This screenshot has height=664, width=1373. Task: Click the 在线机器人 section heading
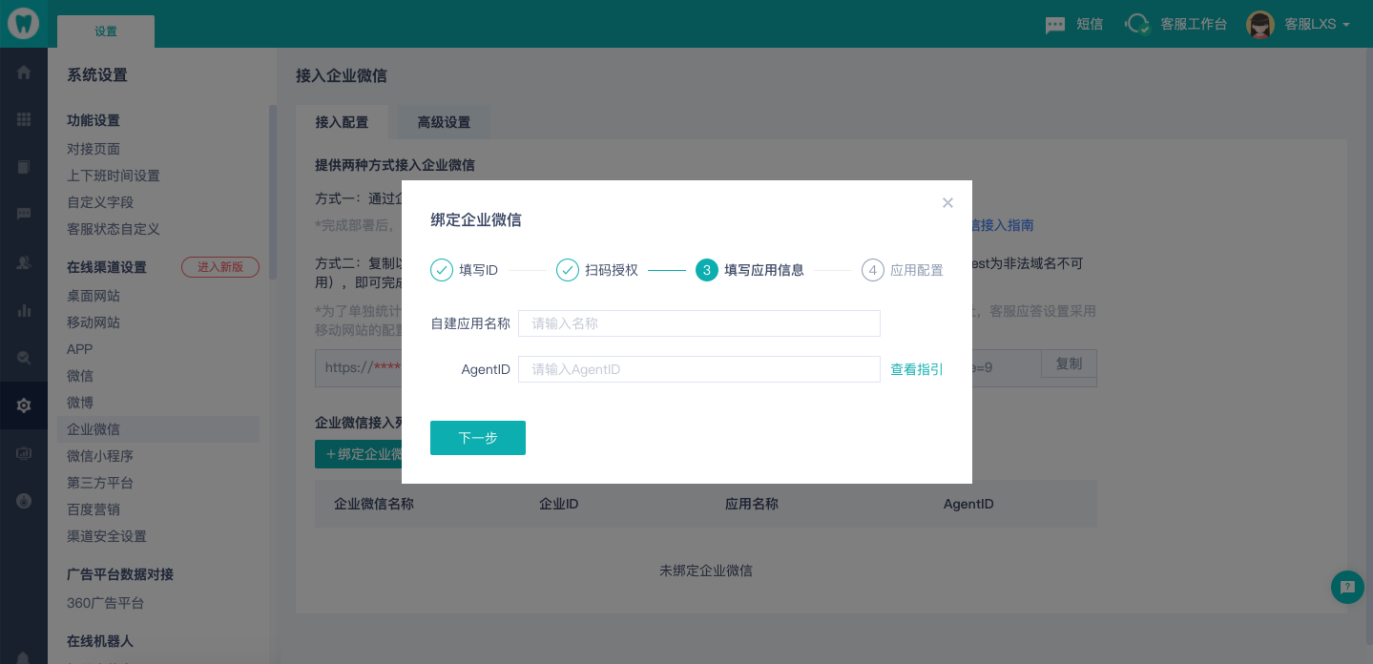pyautogui.click(x=100, y=640)
